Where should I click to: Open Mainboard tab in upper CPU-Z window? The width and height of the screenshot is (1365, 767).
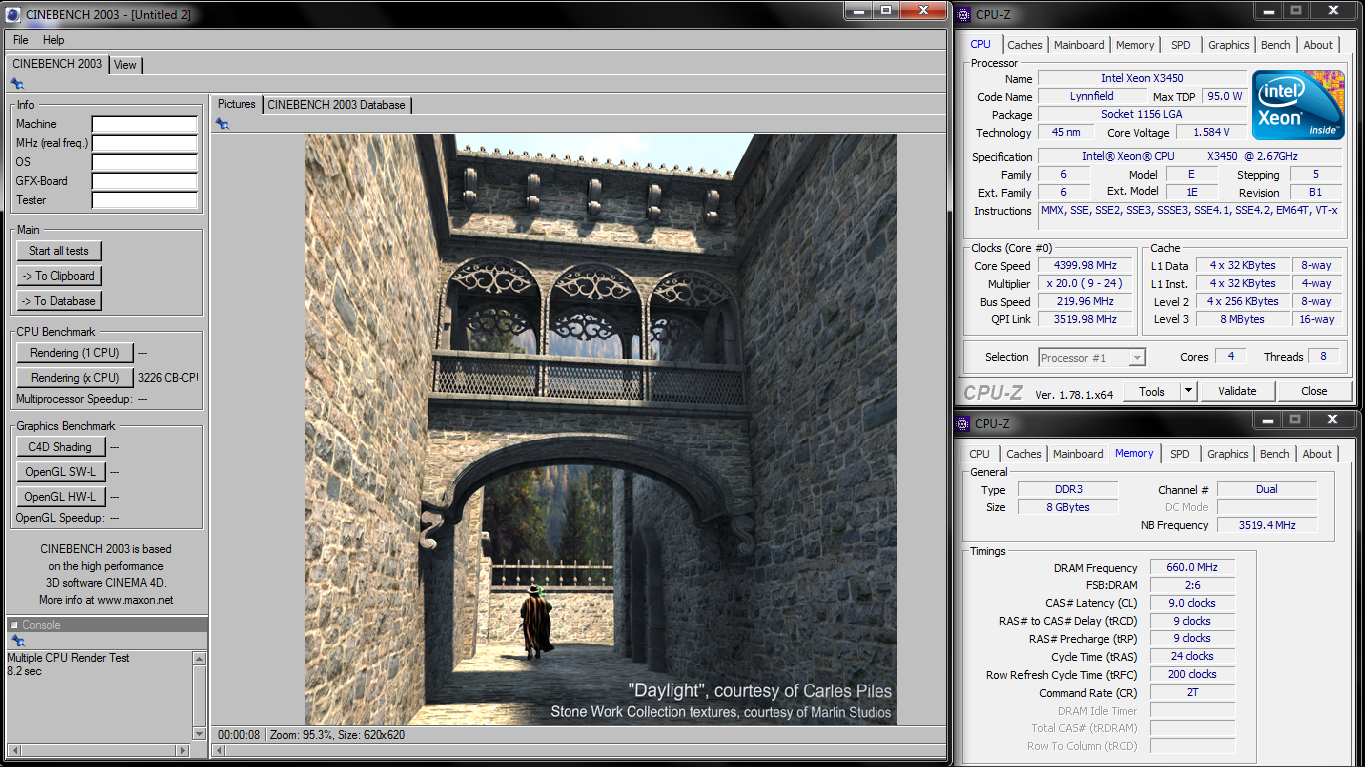tap(1080, 45)
